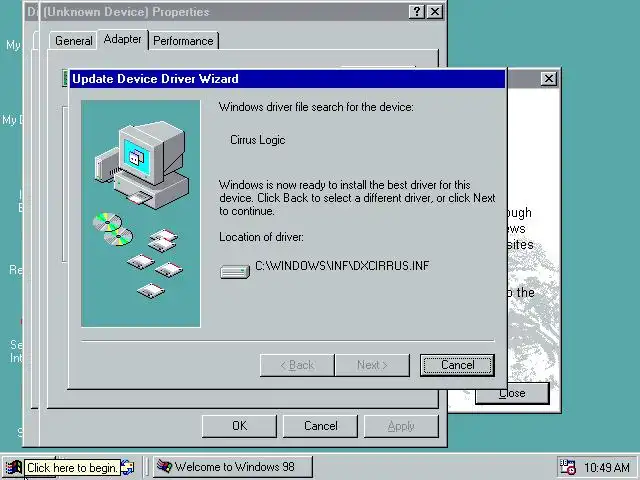The height and width of the screenshot is (480, 640).
Task: Click the 10:49 AM clock in the tray
Action: pyautogui.click(x=607, y=467)
